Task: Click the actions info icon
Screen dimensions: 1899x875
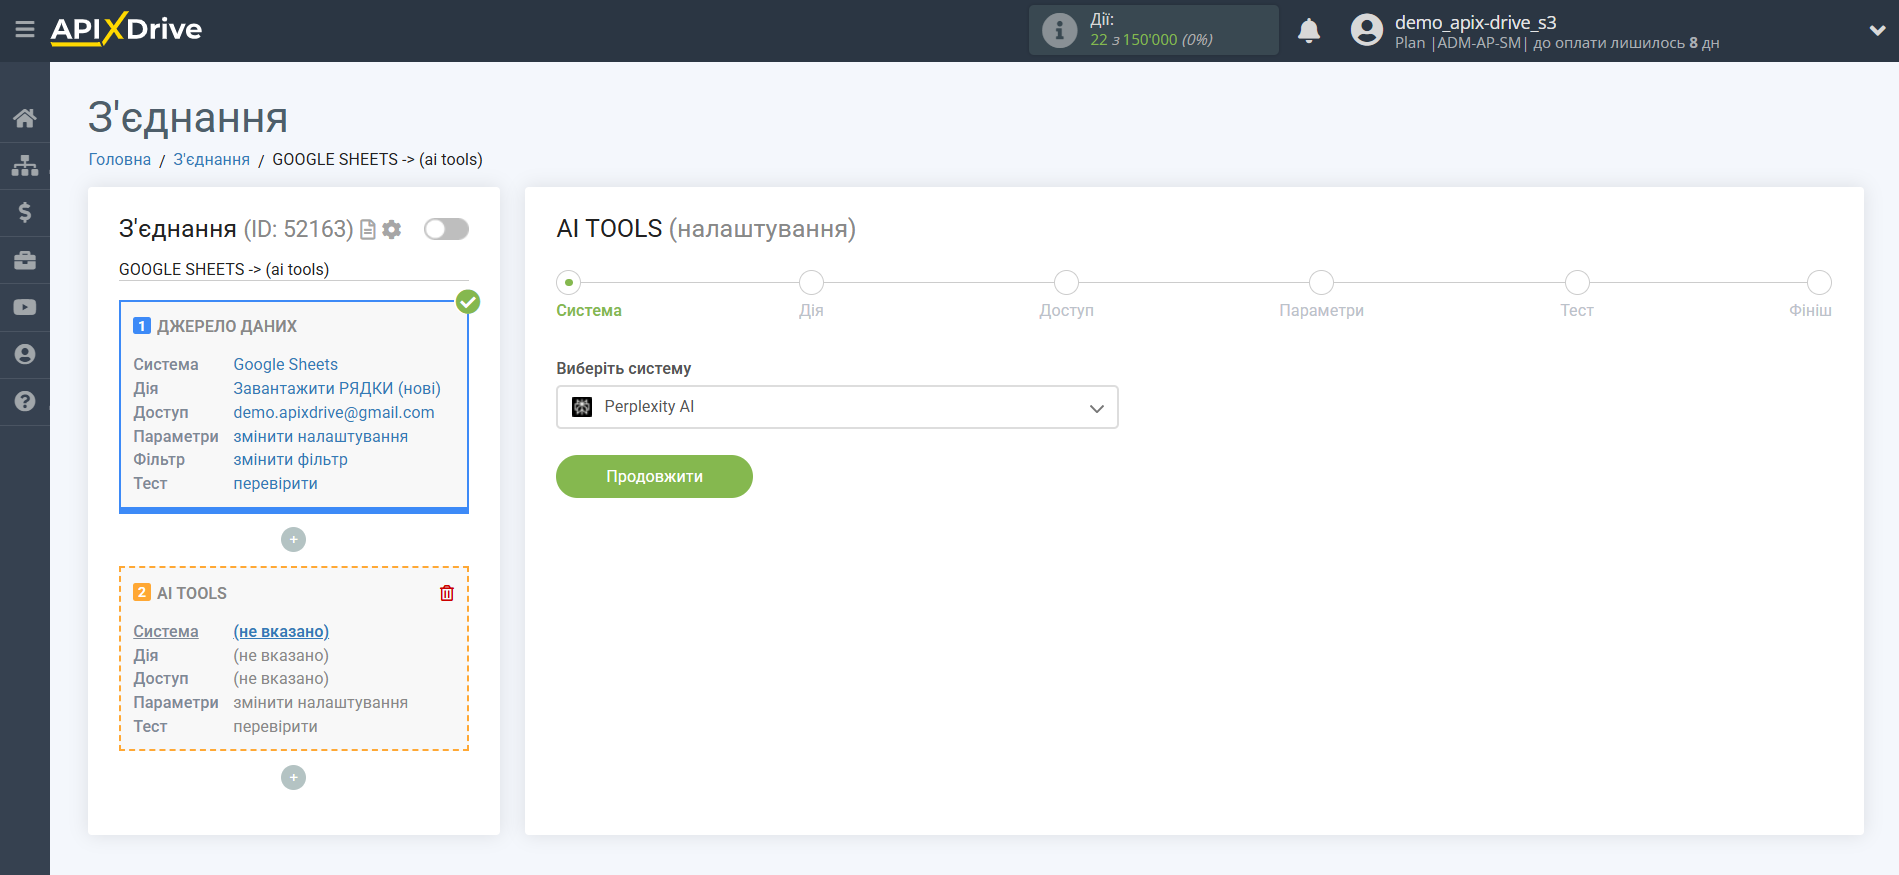Action: (1060, 30)
